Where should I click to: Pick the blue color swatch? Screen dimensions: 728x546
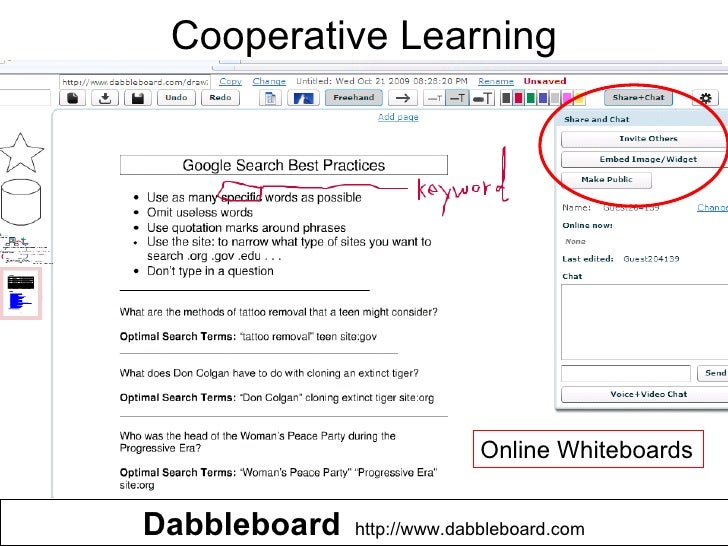coord(543,98)
